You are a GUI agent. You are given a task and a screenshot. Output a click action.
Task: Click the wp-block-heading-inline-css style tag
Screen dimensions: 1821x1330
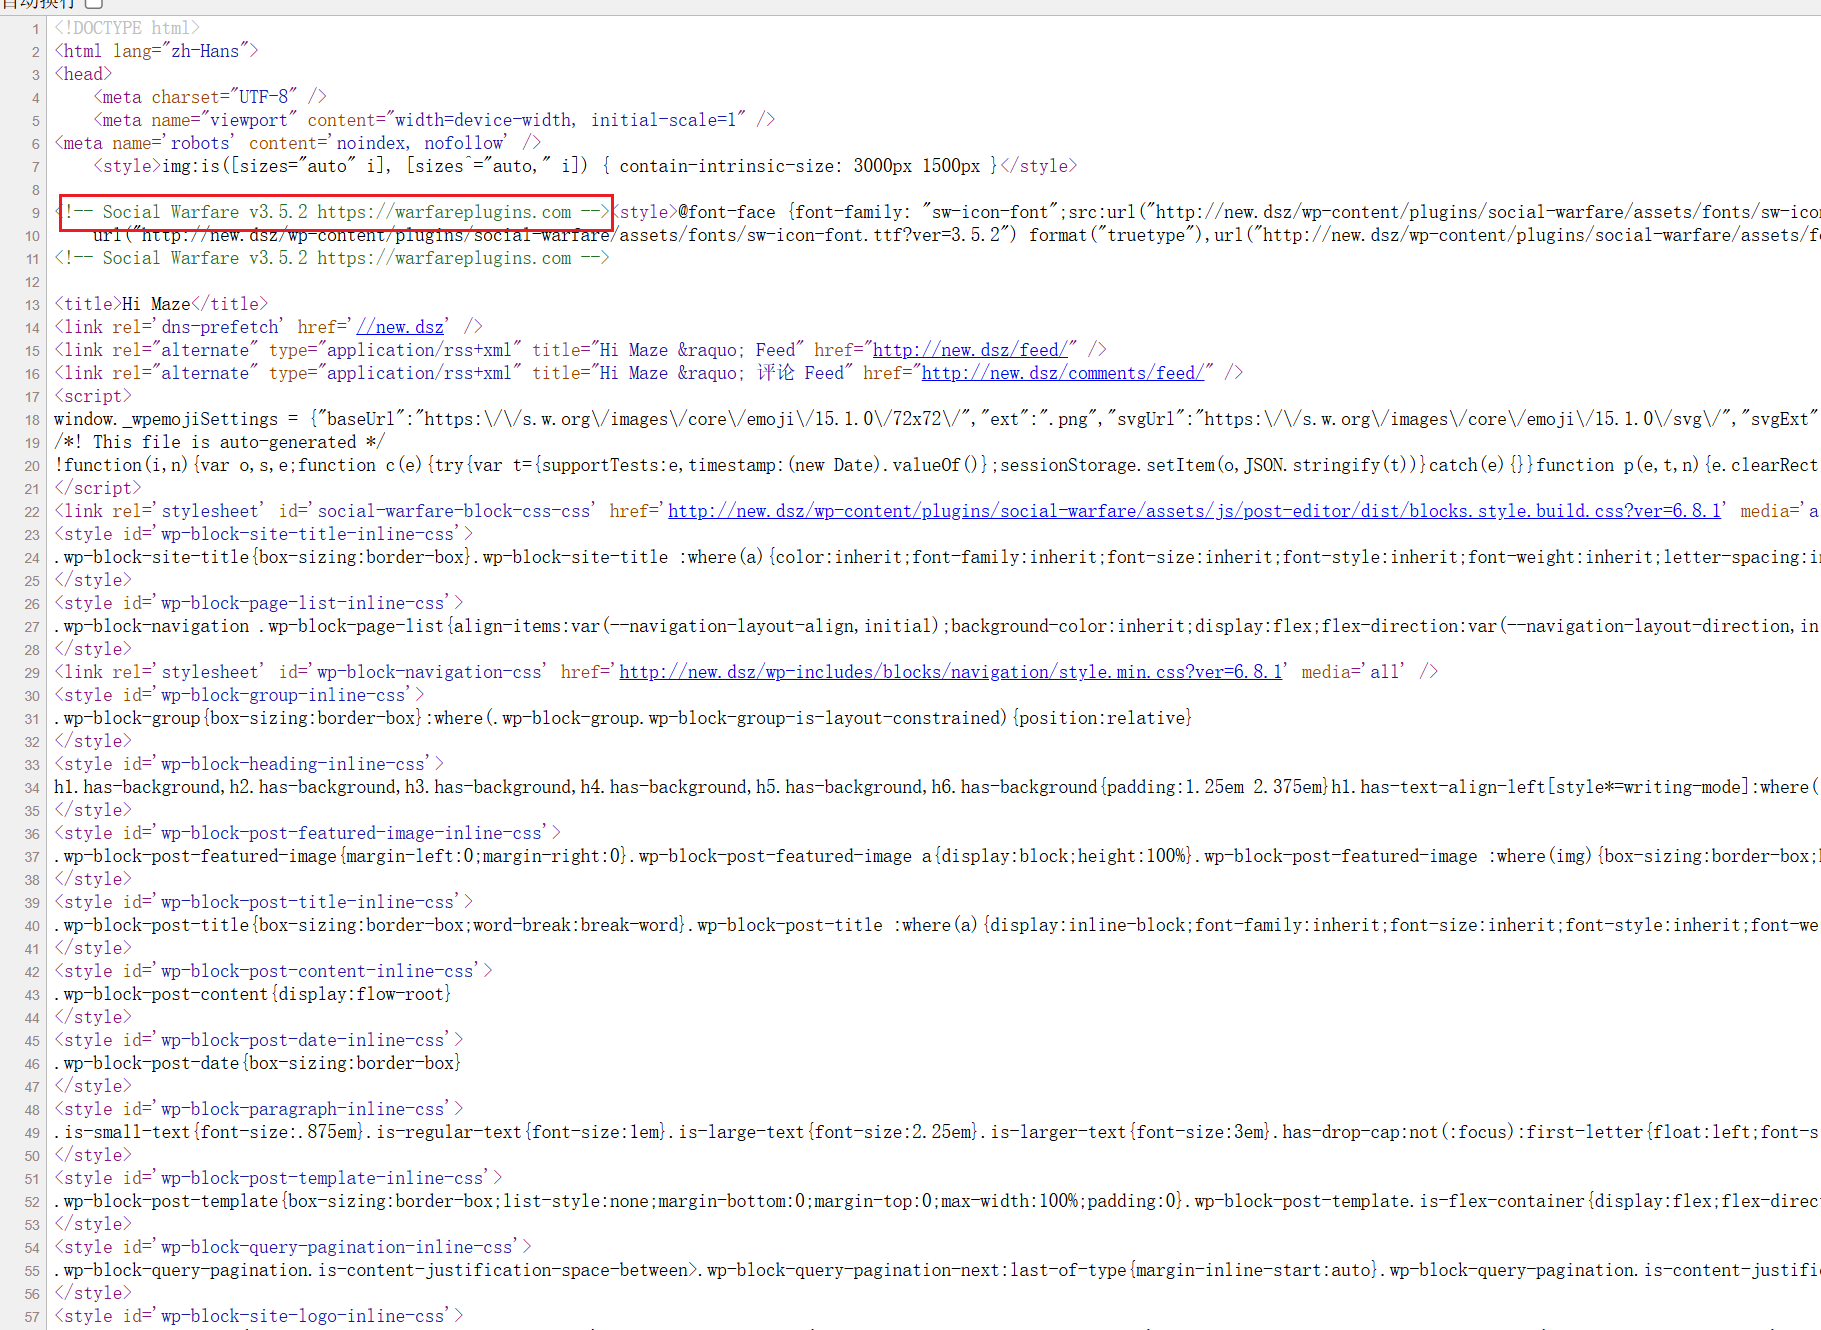click(249, 764)
